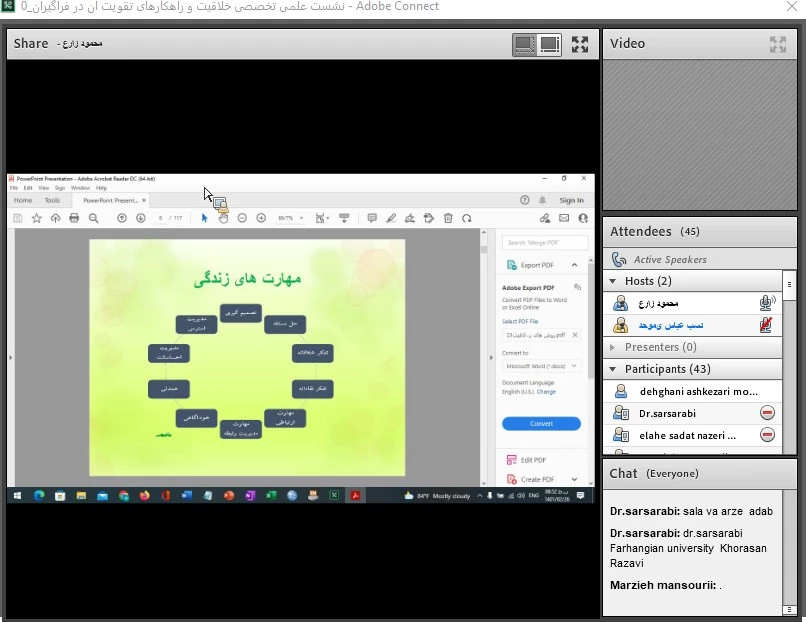Click the Windows Start button in shared screen
The image size is (806, 622).
[17, 496]
